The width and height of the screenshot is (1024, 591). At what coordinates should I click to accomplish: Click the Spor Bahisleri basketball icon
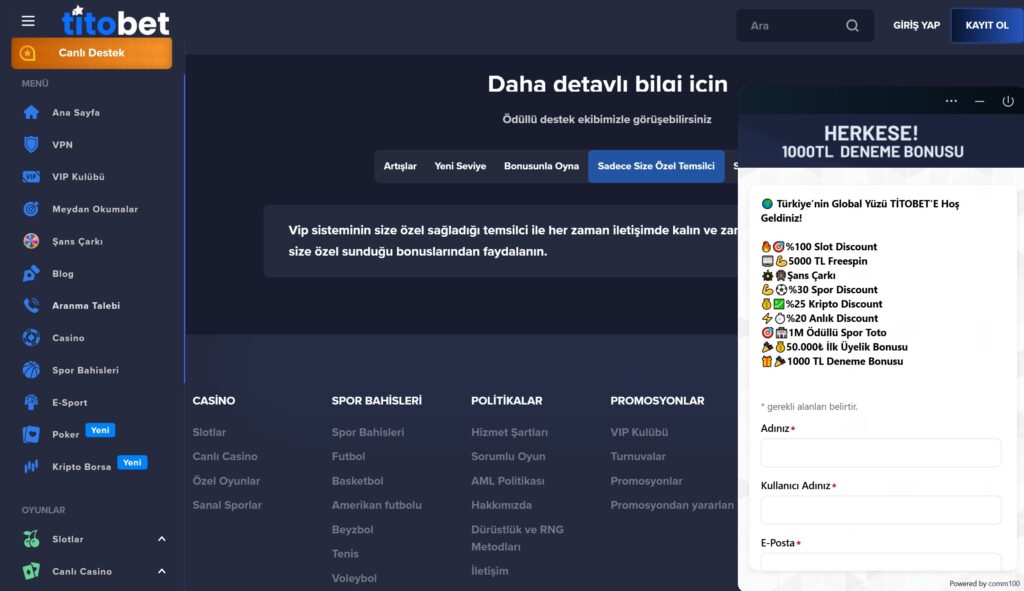point(31,370)
